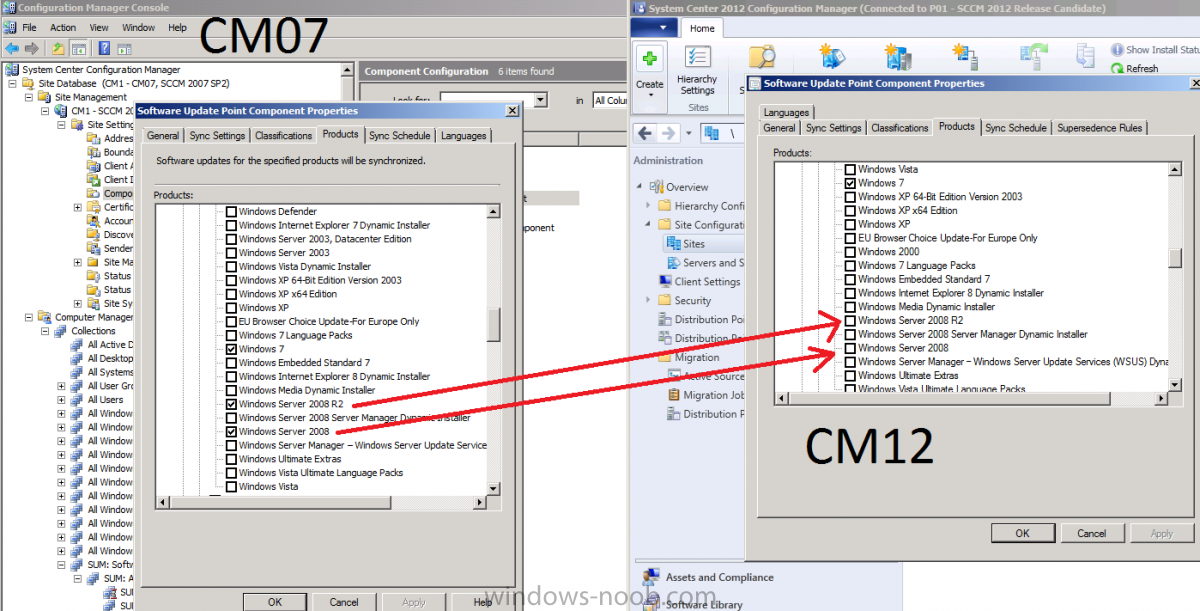Select the Sites node icon in CM12 tree
Viewport: 1200px width, 611px height.
point(673,244)
